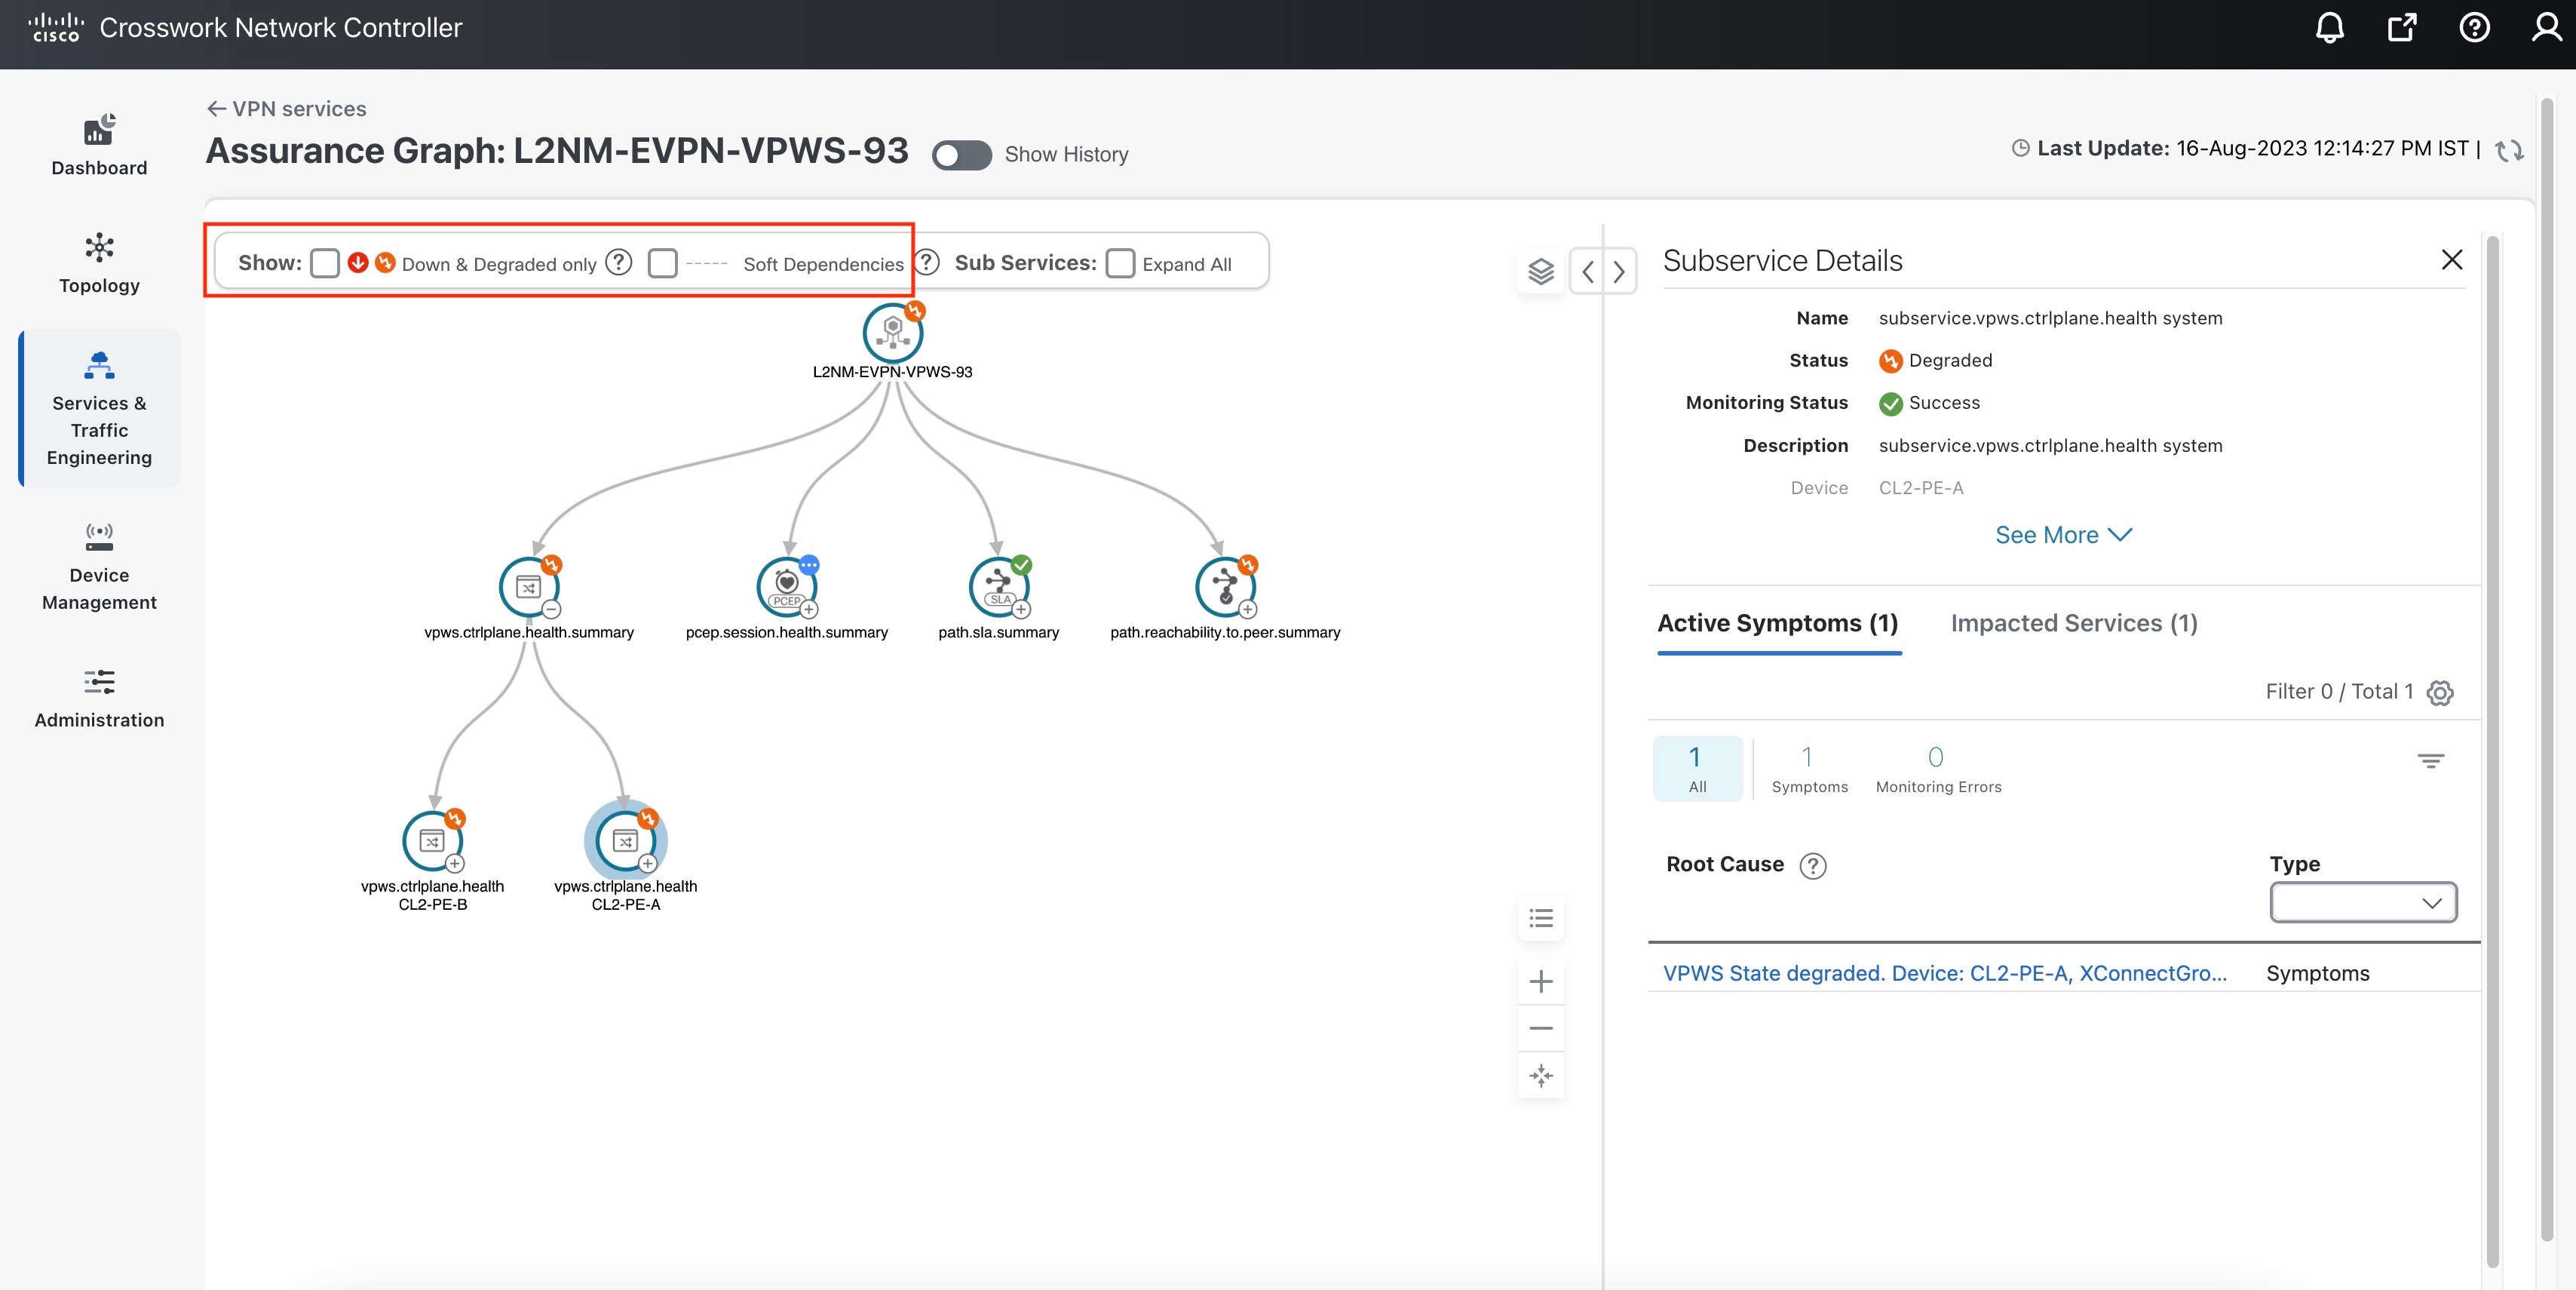Turn on the Show History toggle

pyautogui.click(x=961, y=155)
